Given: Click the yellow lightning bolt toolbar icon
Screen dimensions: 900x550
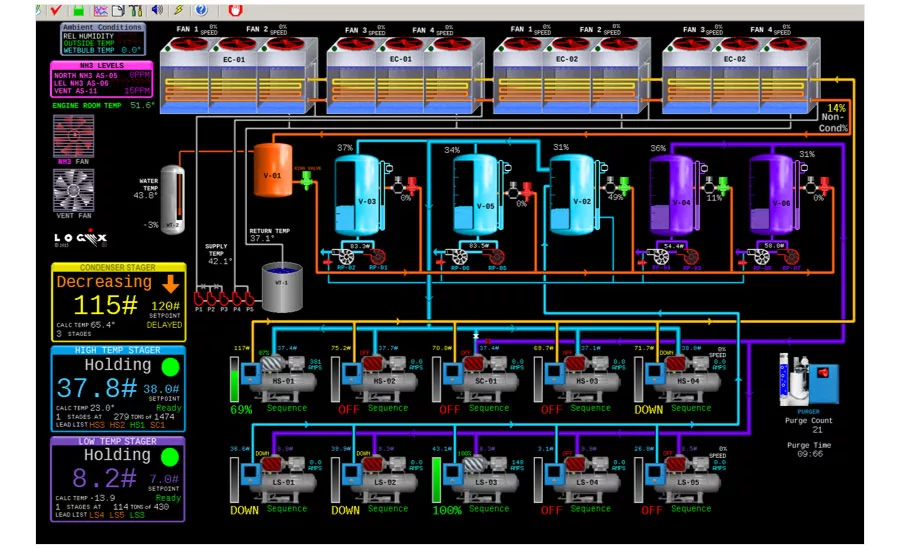Looking at the screenshot, I should tap(179, 10).
